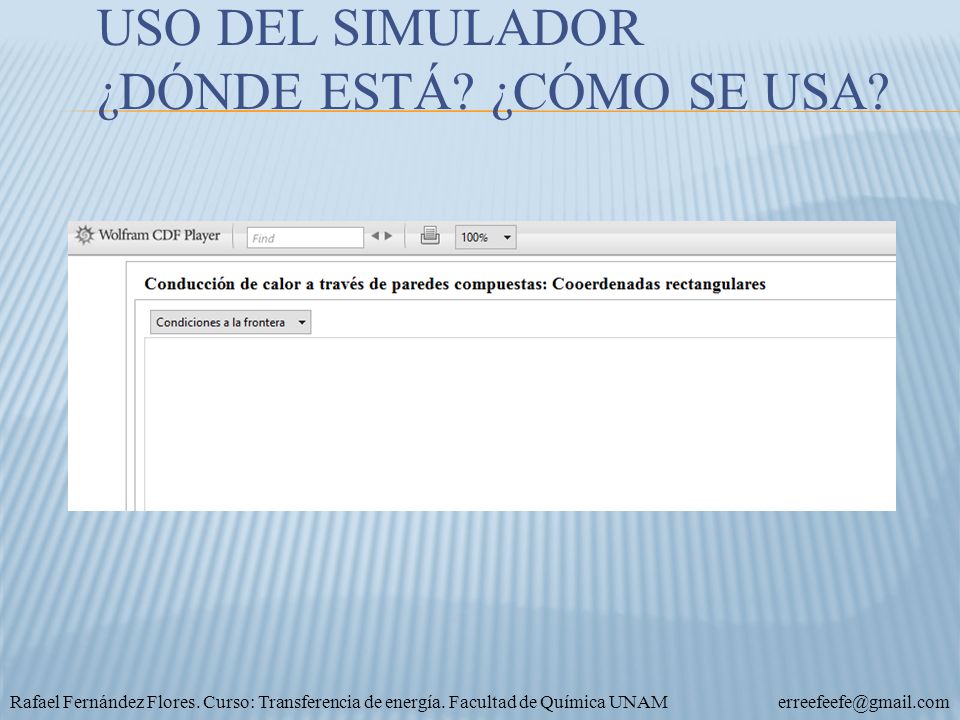Click the Wolfram CDF Player label
Screen dimensions: 960x720
point(159,235)
